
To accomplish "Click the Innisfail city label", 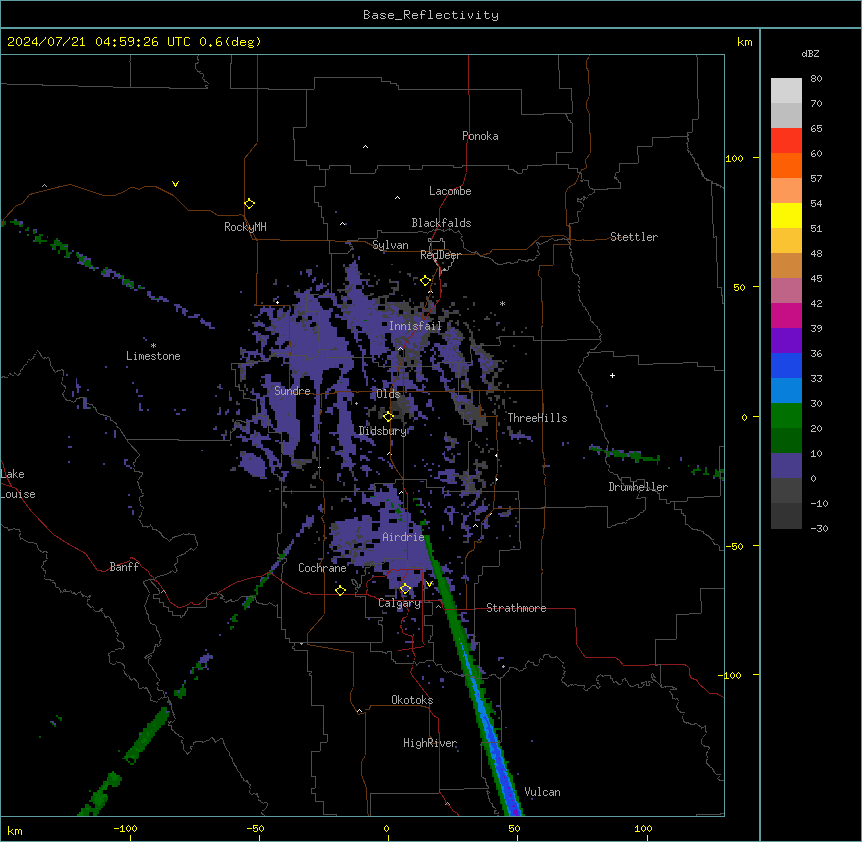I will [x=416, y=326].
